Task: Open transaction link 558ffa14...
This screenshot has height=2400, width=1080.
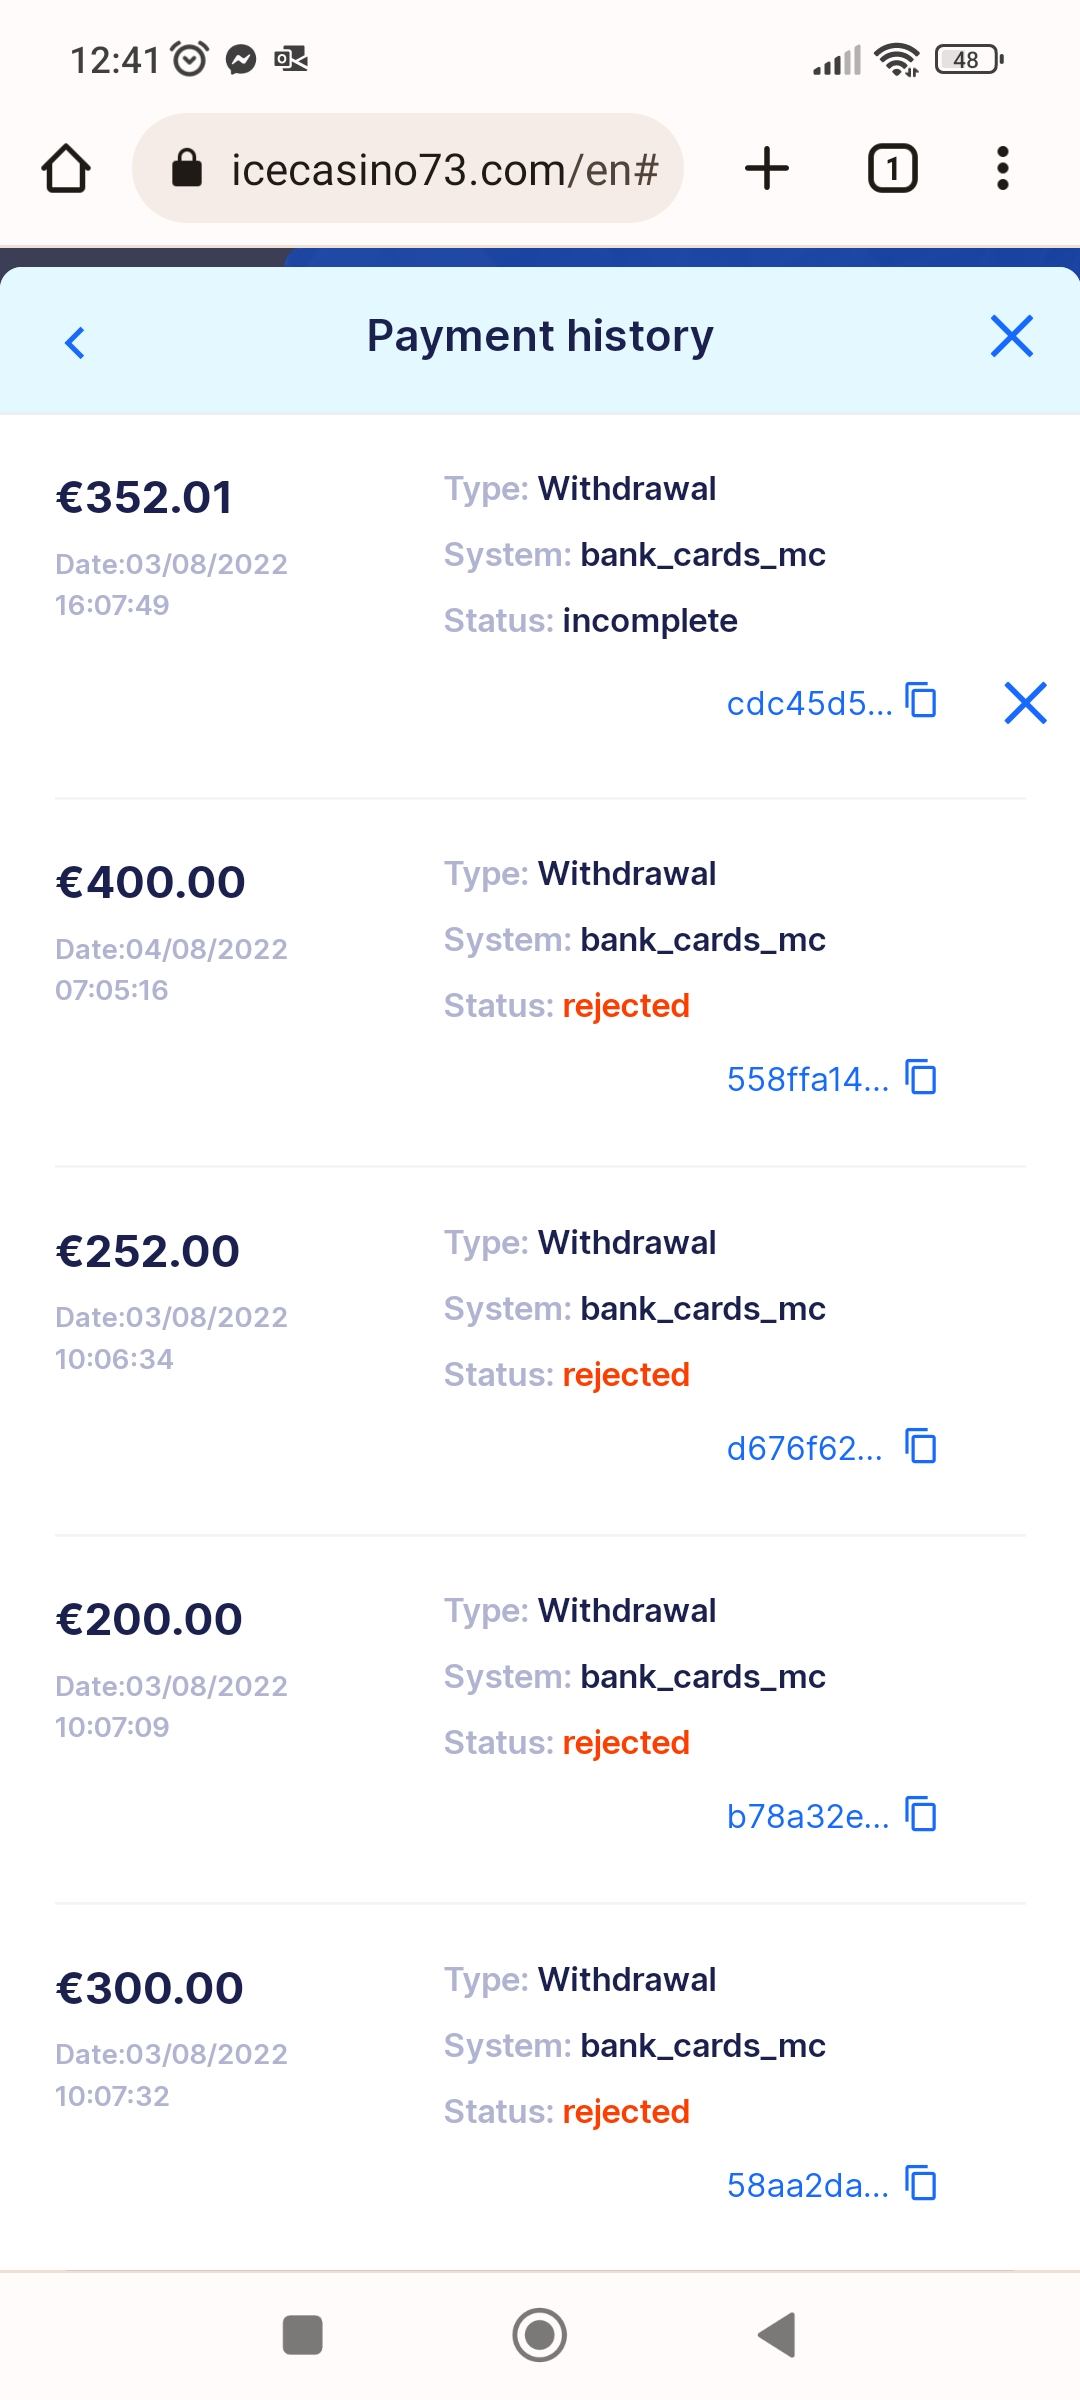Action: [x=807, y=1079]
